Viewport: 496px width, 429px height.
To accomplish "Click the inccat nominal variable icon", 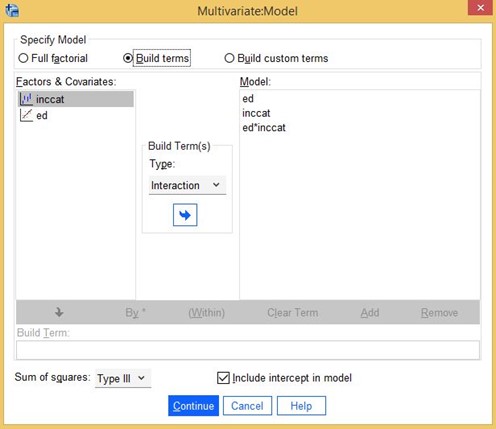I will 26,99.
